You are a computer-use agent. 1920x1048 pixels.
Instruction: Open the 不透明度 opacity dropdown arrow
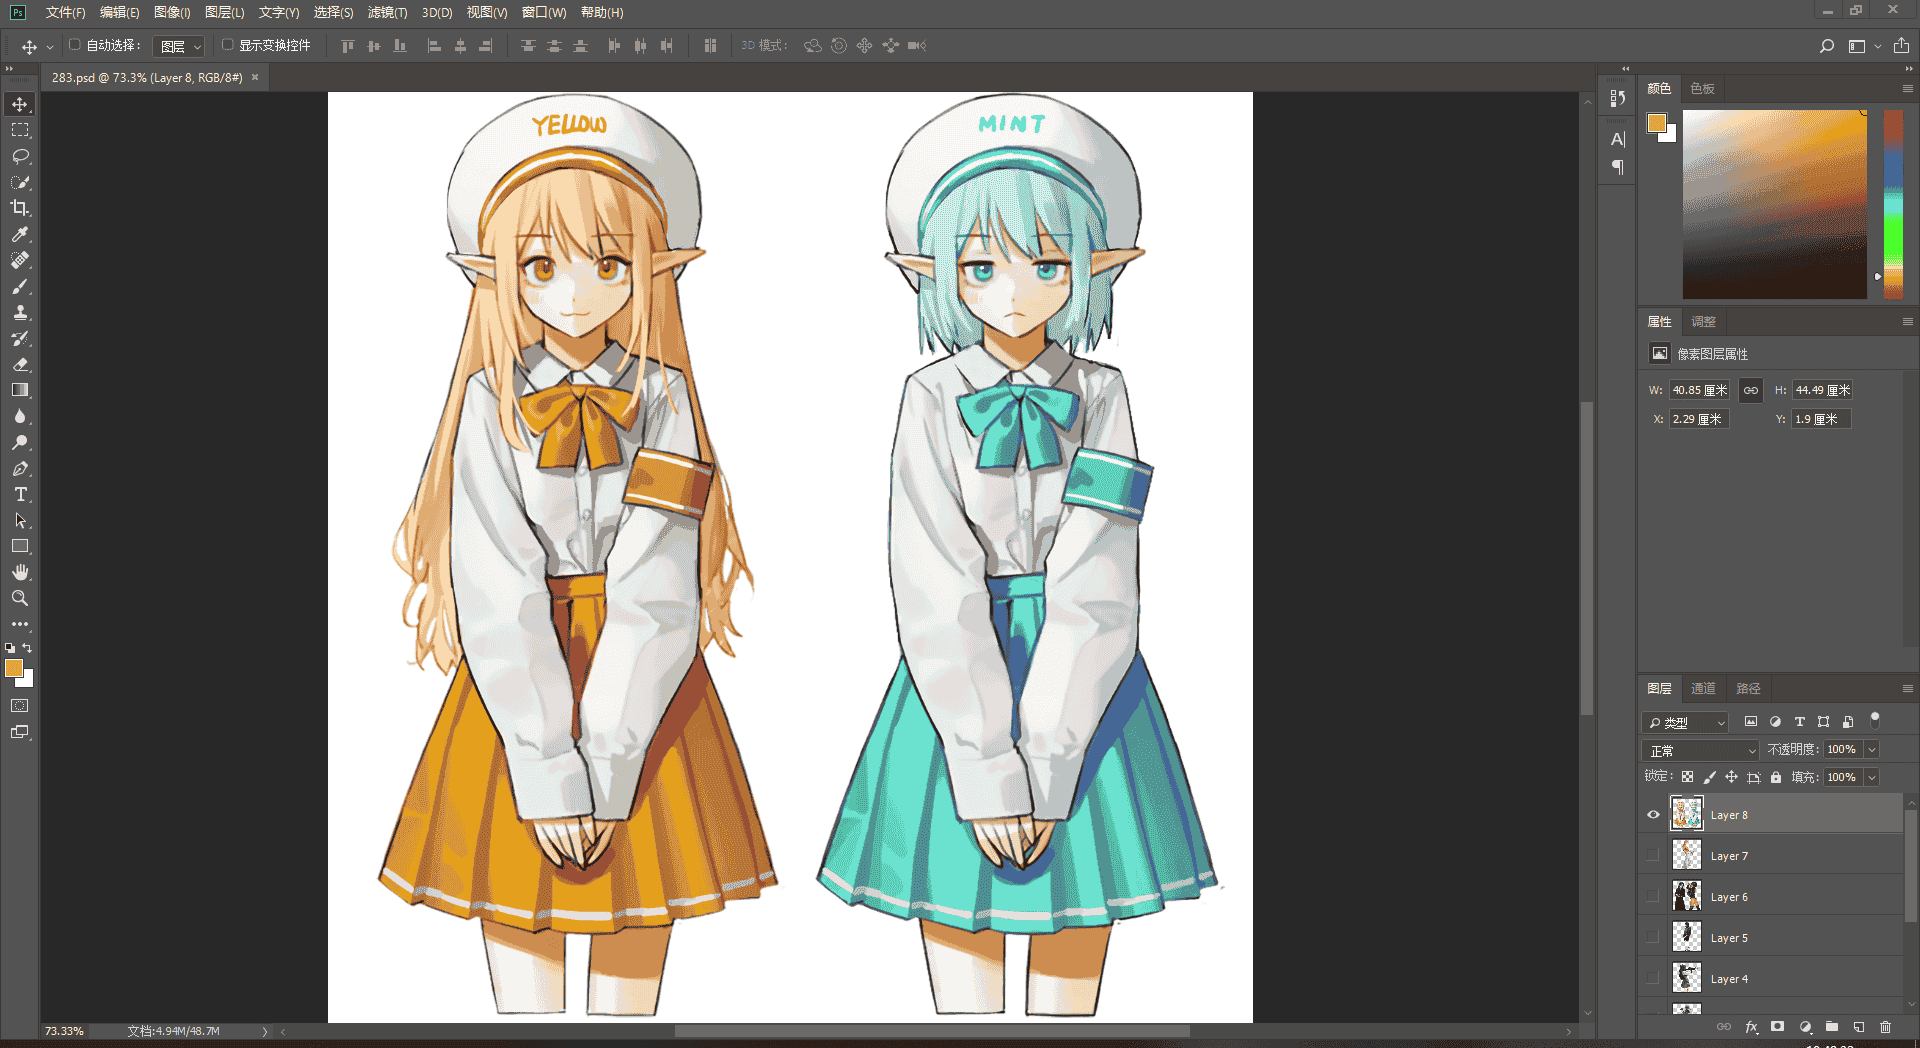tap(1872, 749)
